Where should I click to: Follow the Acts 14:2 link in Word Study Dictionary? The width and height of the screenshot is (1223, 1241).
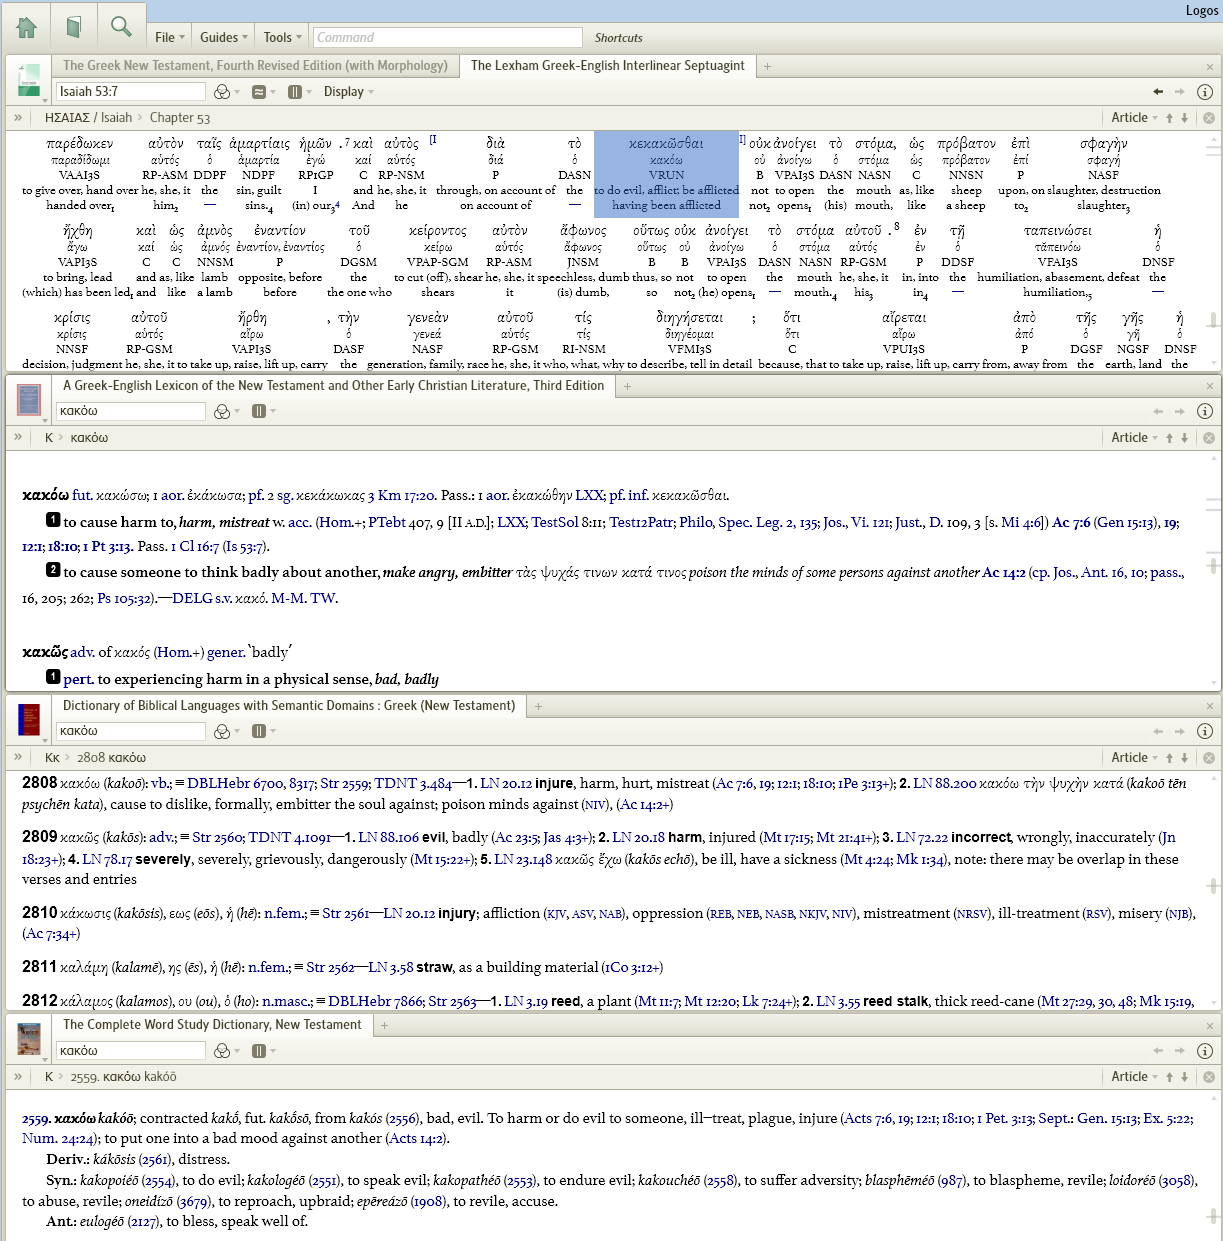coord(416,1138)
